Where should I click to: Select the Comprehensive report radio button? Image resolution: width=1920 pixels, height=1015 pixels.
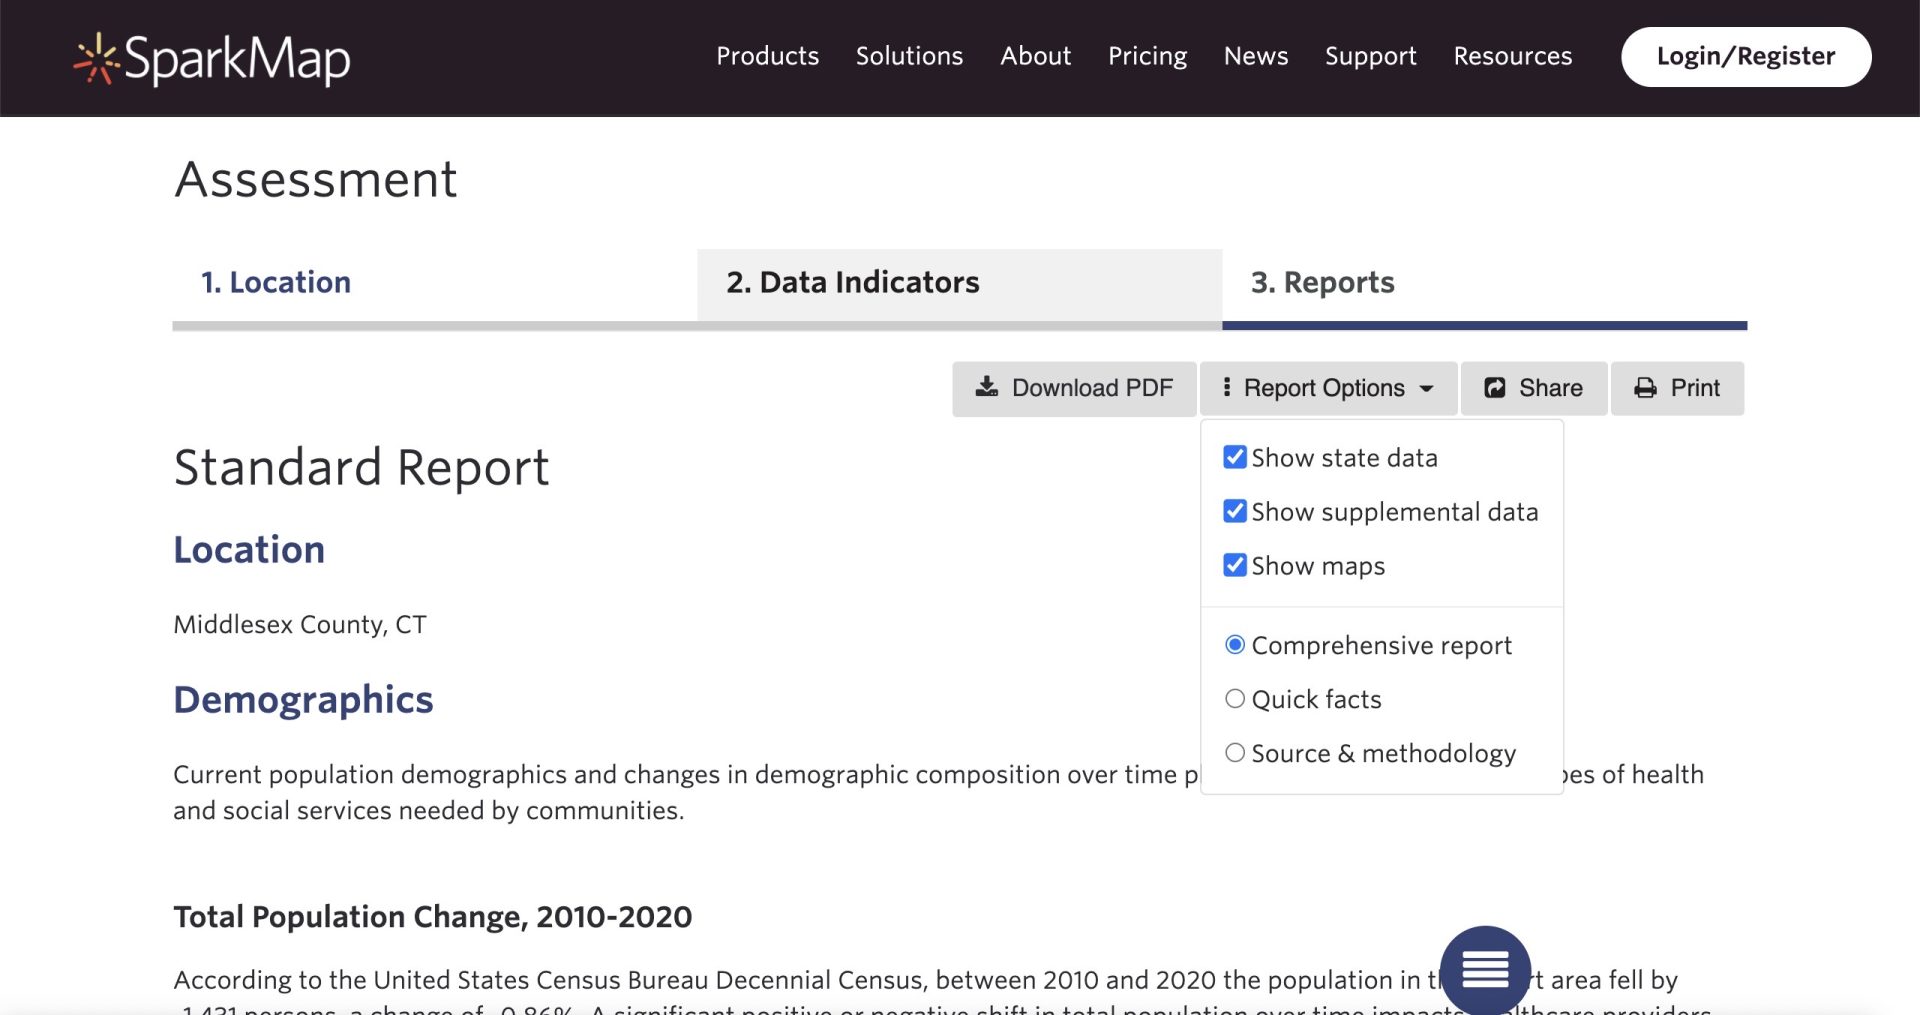tap(1235, 645)
